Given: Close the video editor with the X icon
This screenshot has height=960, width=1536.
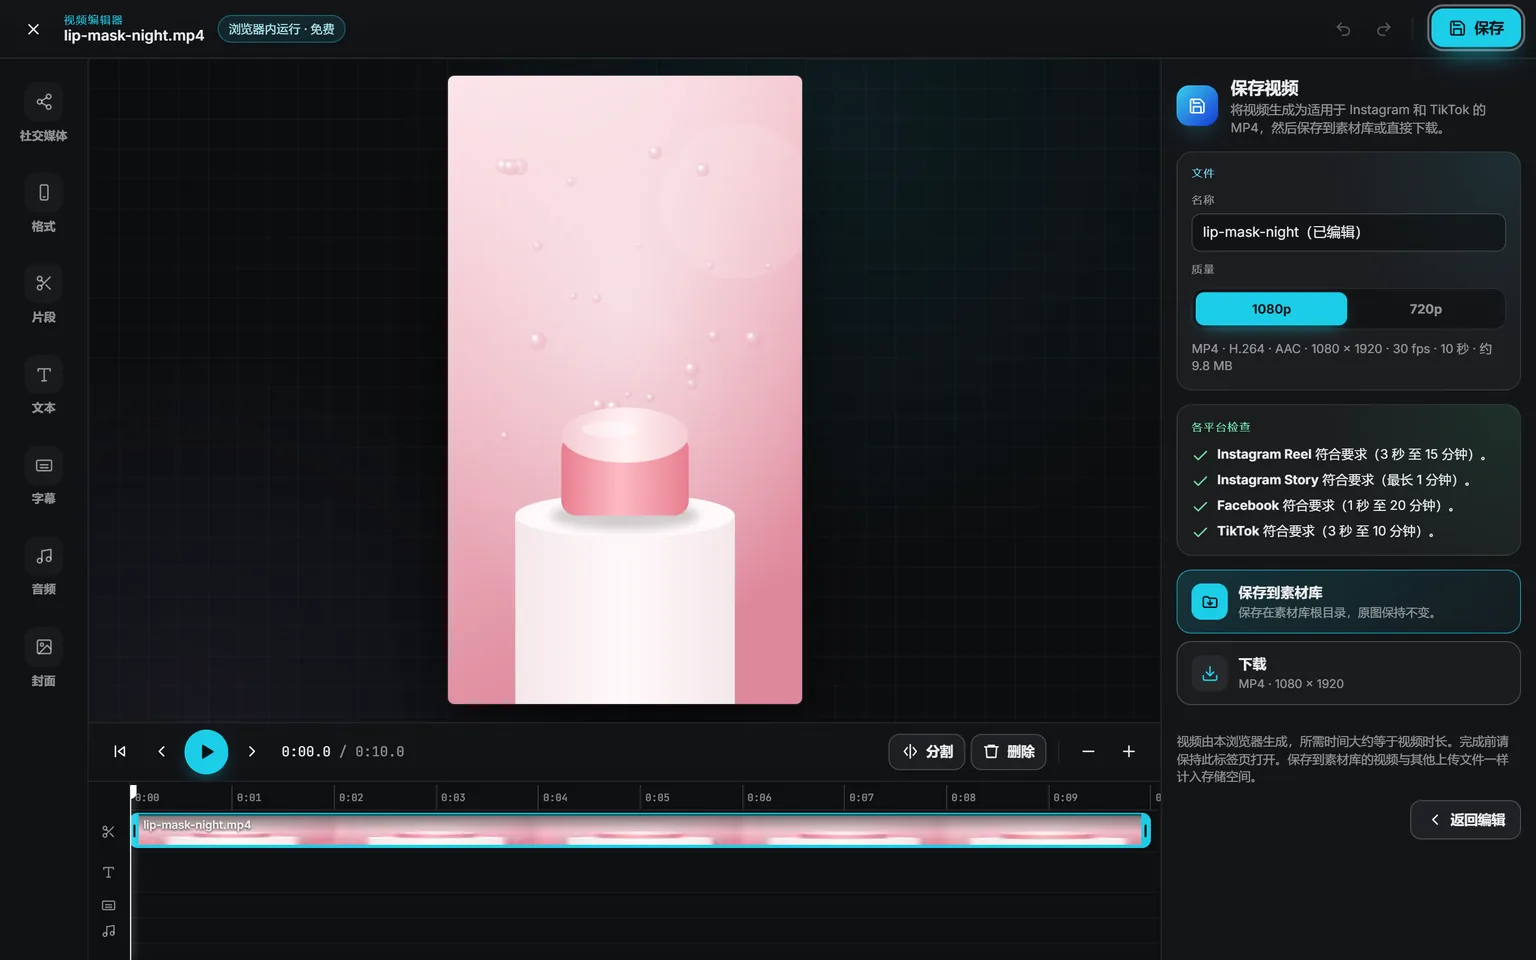Looking at the screenshot, I should (33, 29).
